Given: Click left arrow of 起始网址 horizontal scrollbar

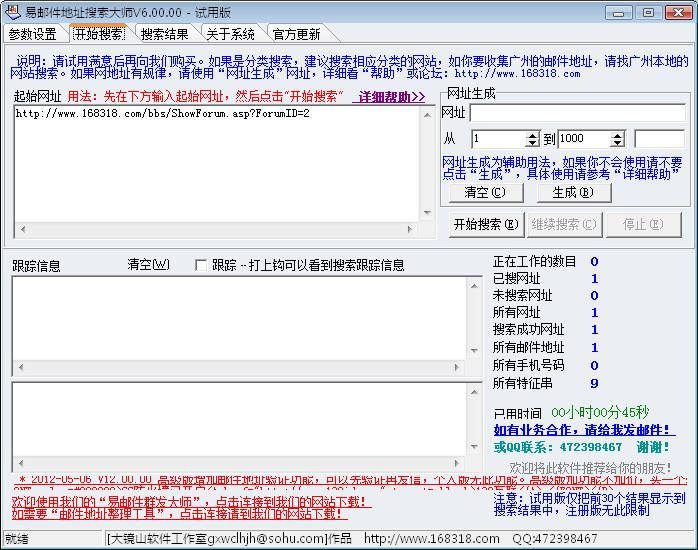Looking at the screenshot, I should (x=22, y=229).
